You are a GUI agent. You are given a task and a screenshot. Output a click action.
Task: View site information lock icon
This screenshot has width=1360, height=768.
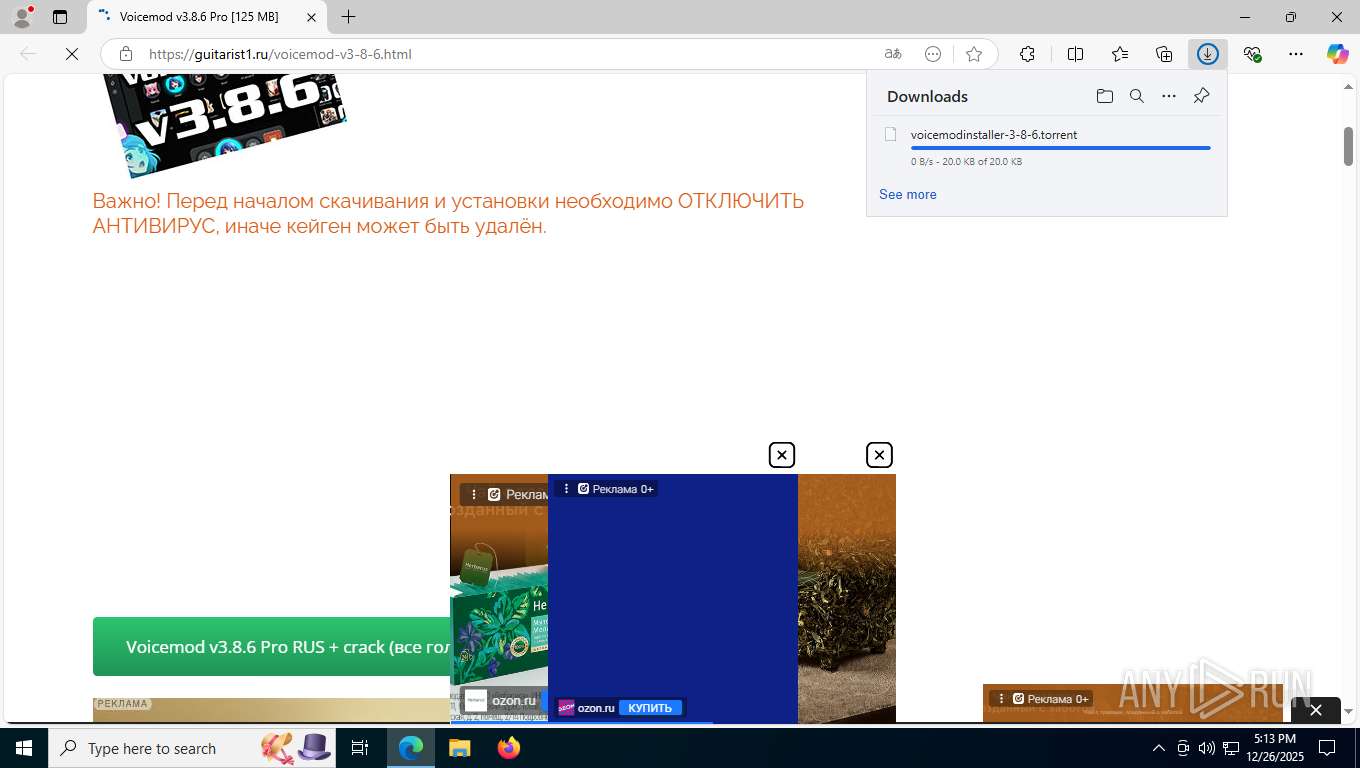[126, 54]
